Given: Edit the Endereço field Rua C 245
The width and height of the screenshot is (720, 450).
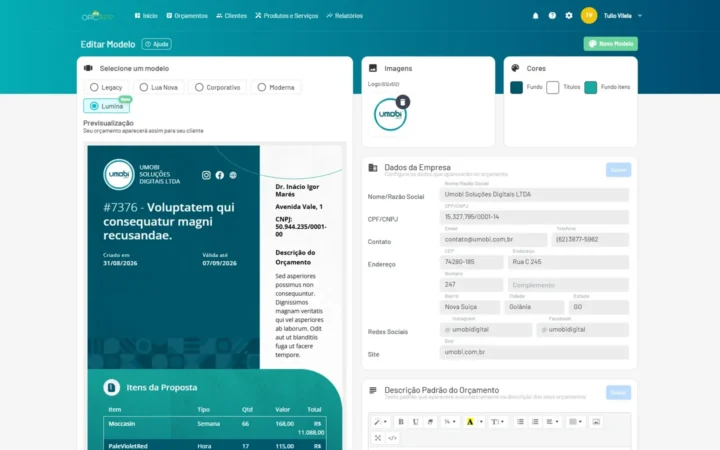Looking at the screenshot, I should (568, 262).
